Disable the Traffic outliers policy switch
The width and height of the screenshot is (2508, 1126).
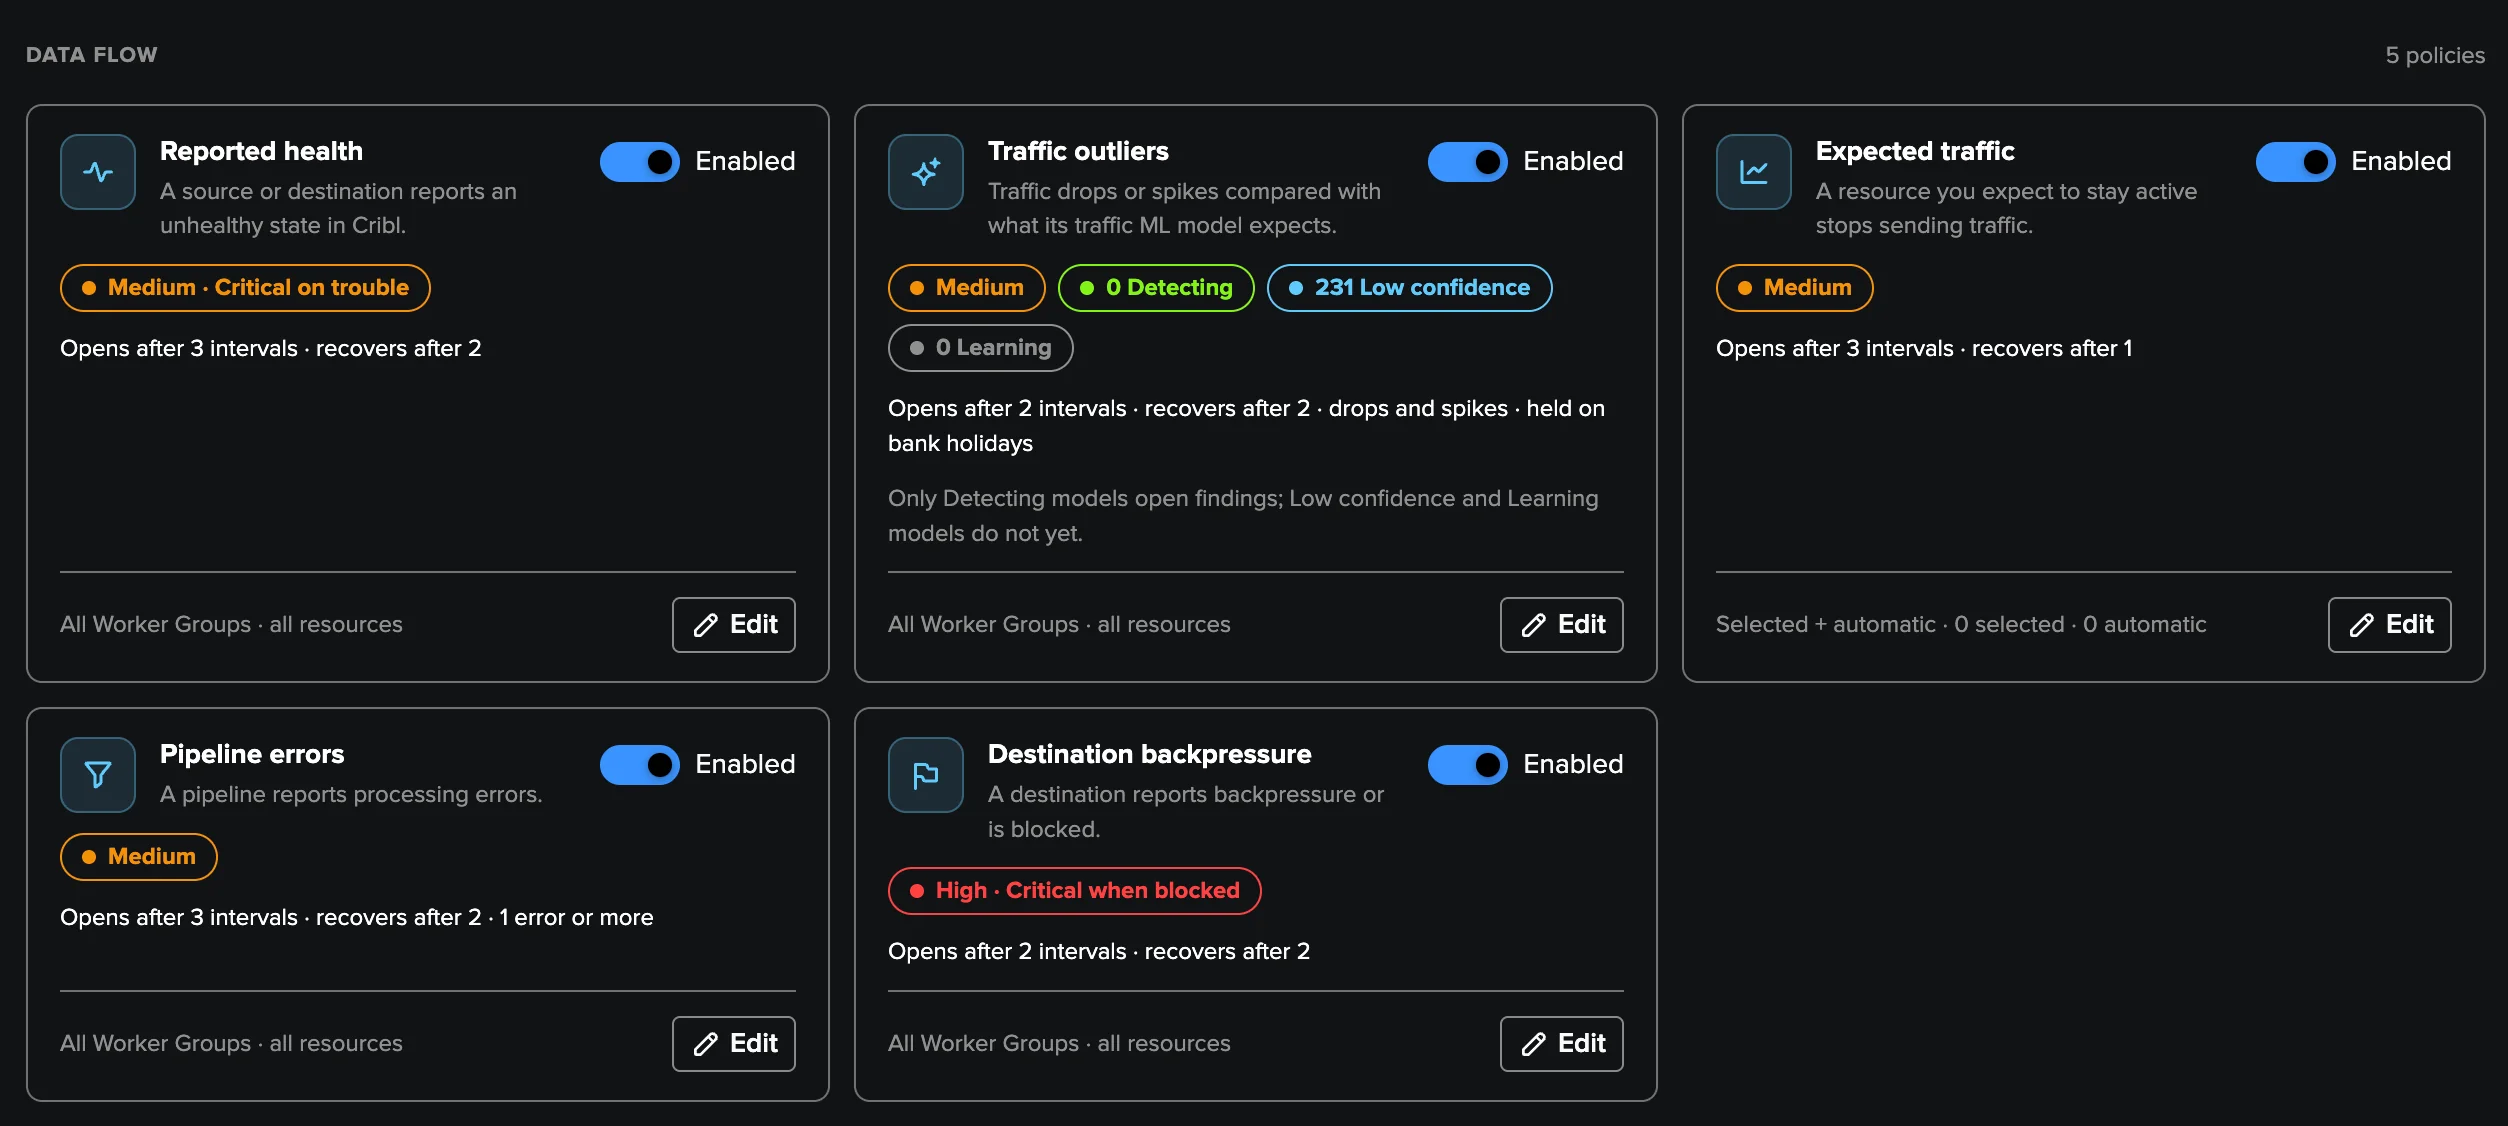(x=1468, y=162)
